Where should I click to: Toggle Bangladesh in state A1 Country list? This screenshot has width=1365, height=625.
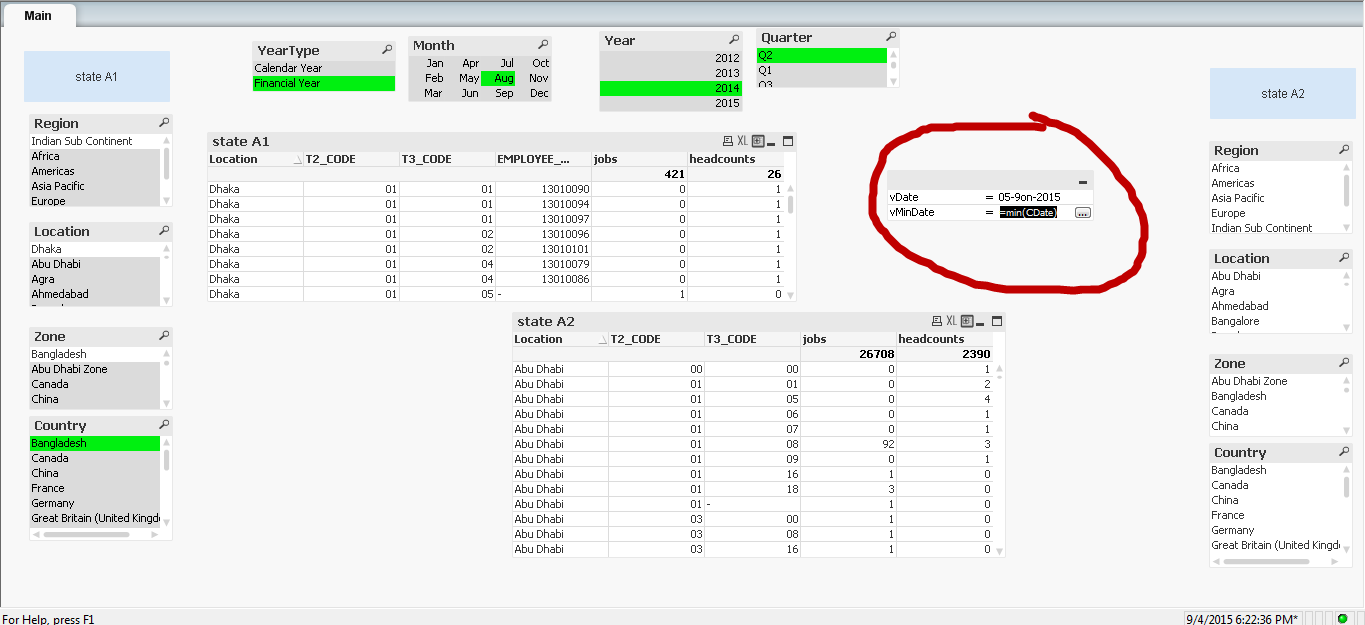point(95,443)
